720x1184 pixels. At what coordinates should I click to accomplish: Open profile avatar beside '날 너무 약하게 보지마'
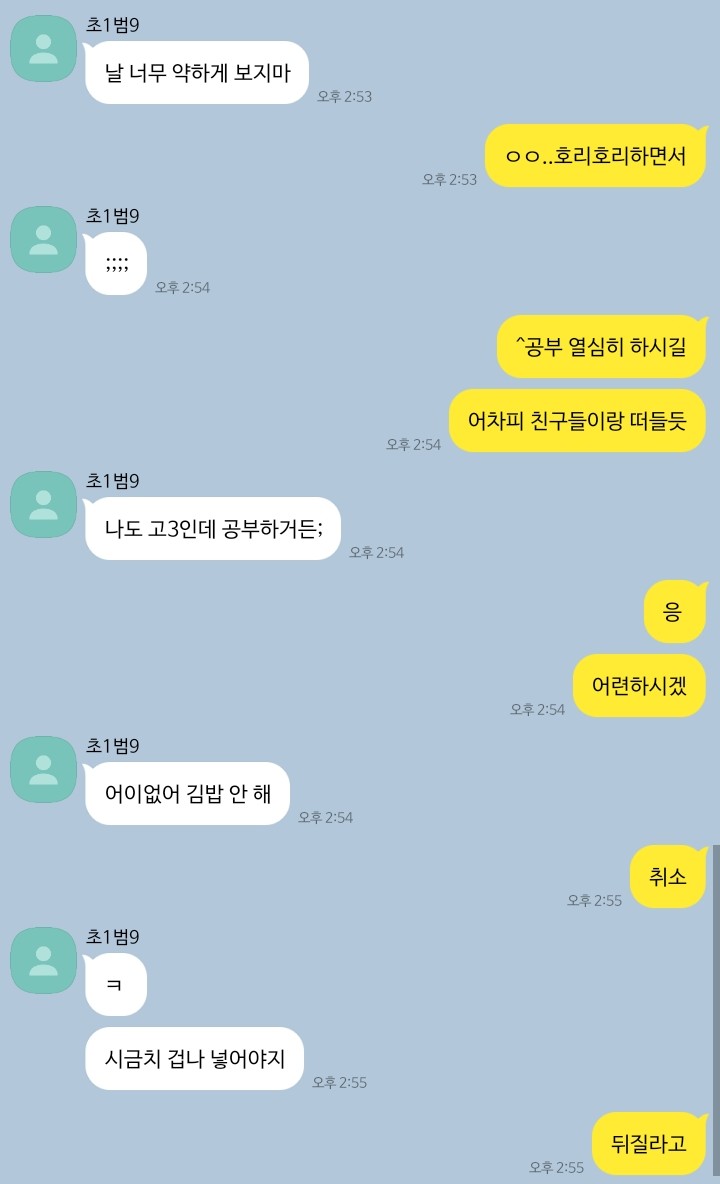click(x=43, y=48)
